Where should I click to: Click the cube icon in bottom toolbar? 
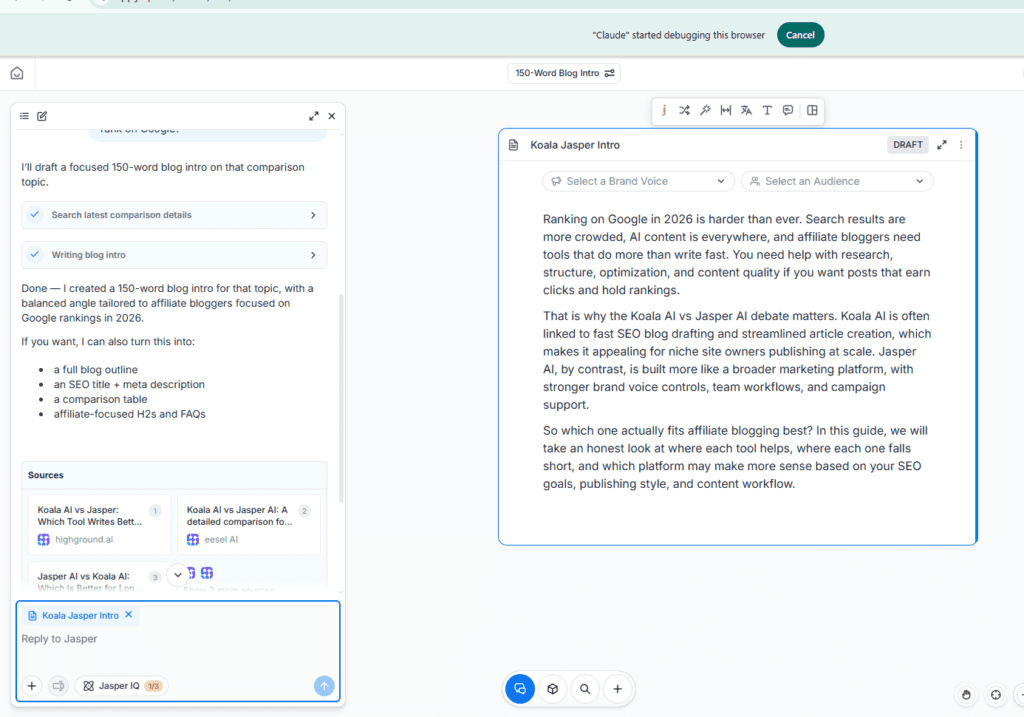tap(552, 689)
